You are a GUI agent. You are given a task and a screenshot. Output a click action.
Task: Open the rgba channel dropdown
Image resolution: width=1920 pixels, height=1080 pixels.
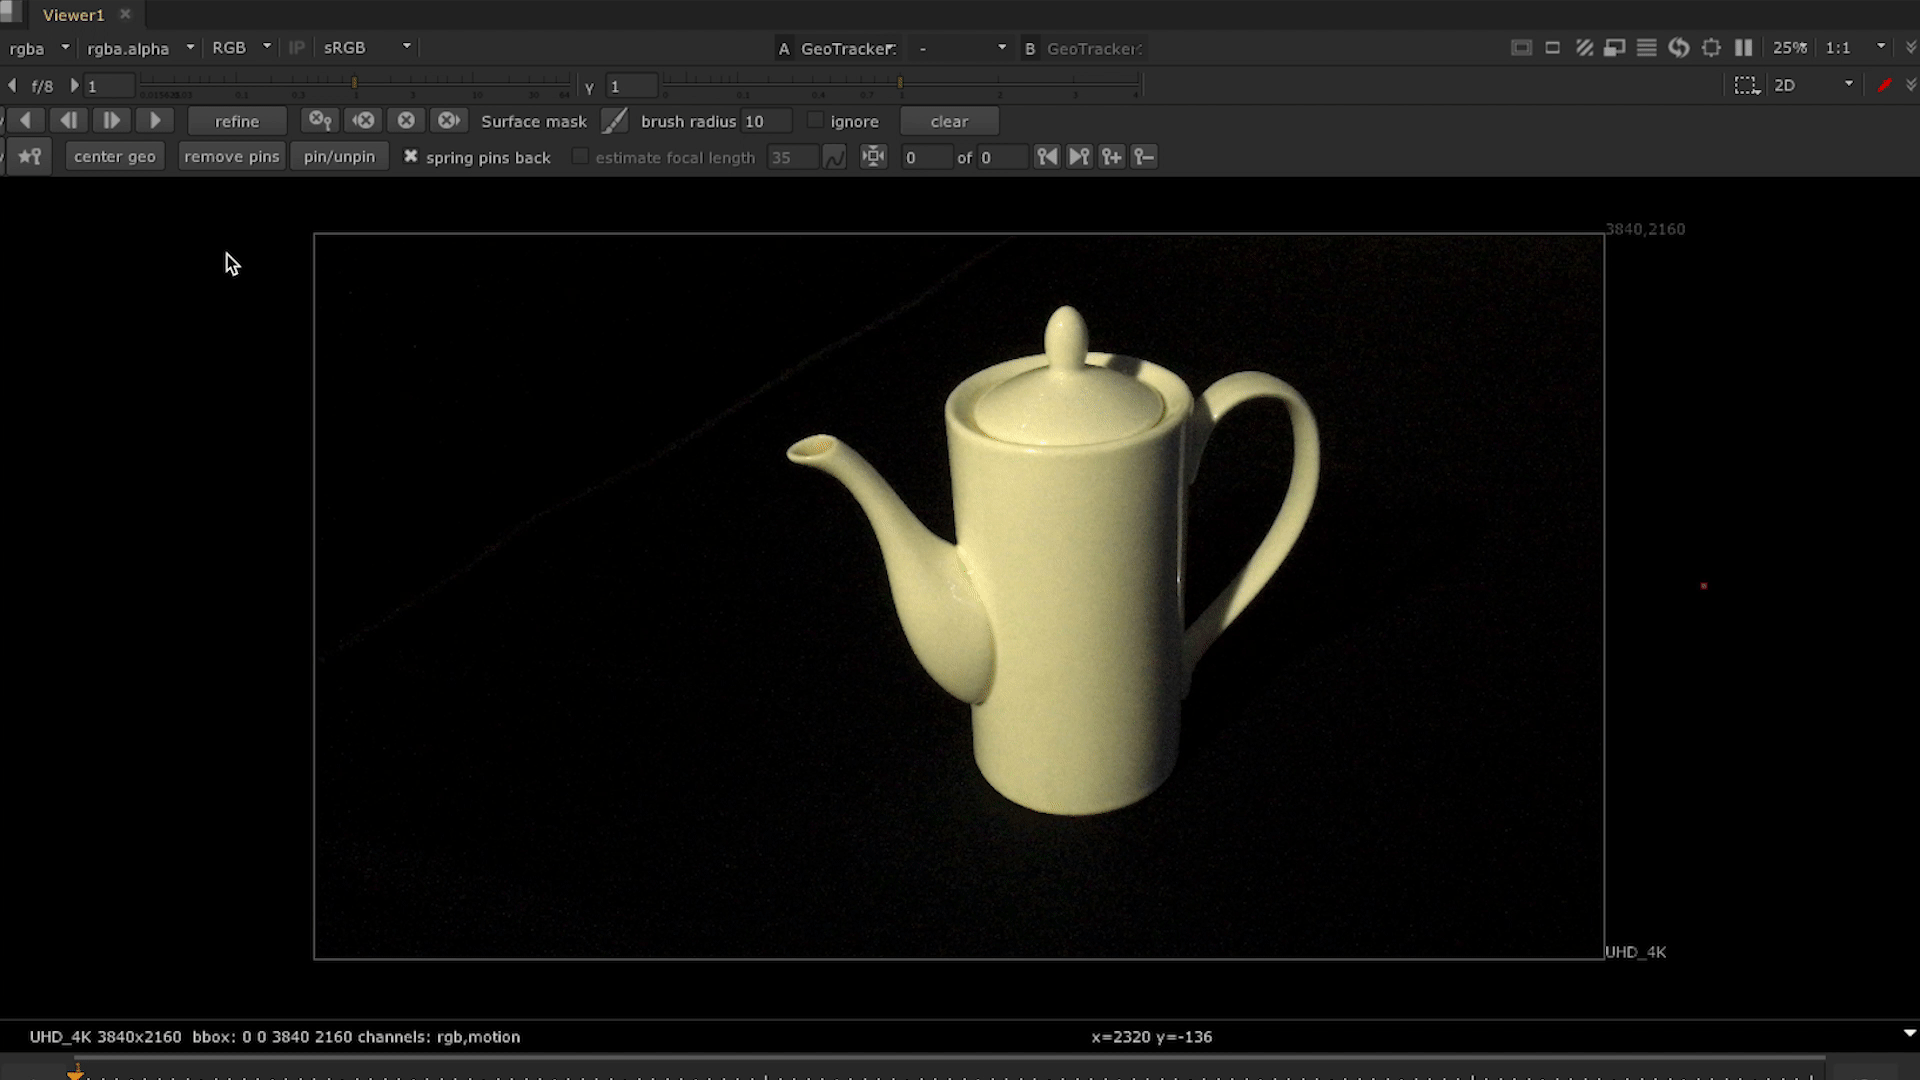pyautogui.click(x=38, y=48)
